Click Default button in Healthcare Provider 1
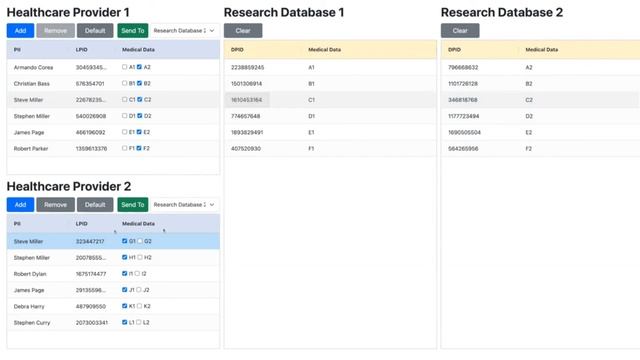640x360 pixels. click(x=95, y=31)
